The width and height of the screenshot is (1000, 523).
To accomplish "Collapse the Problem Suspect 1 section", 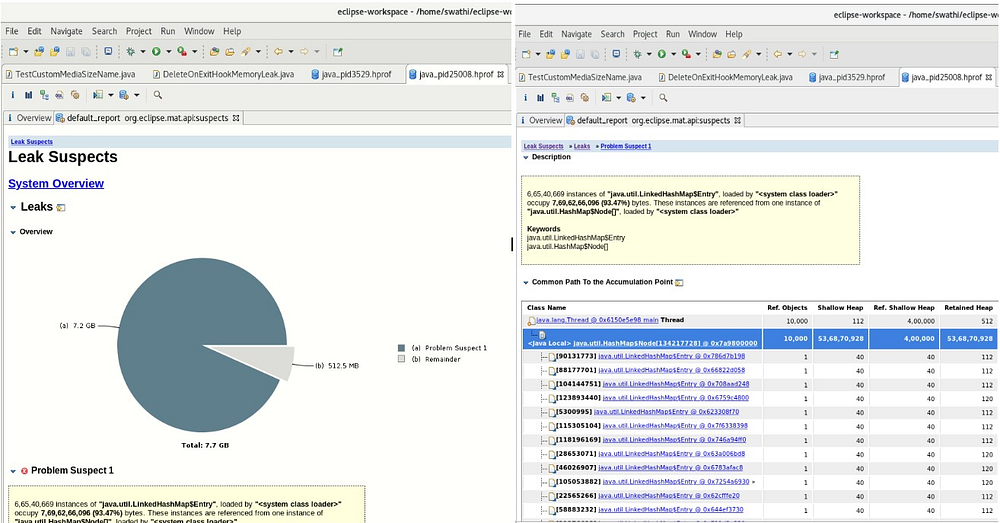I will [13, 471].
